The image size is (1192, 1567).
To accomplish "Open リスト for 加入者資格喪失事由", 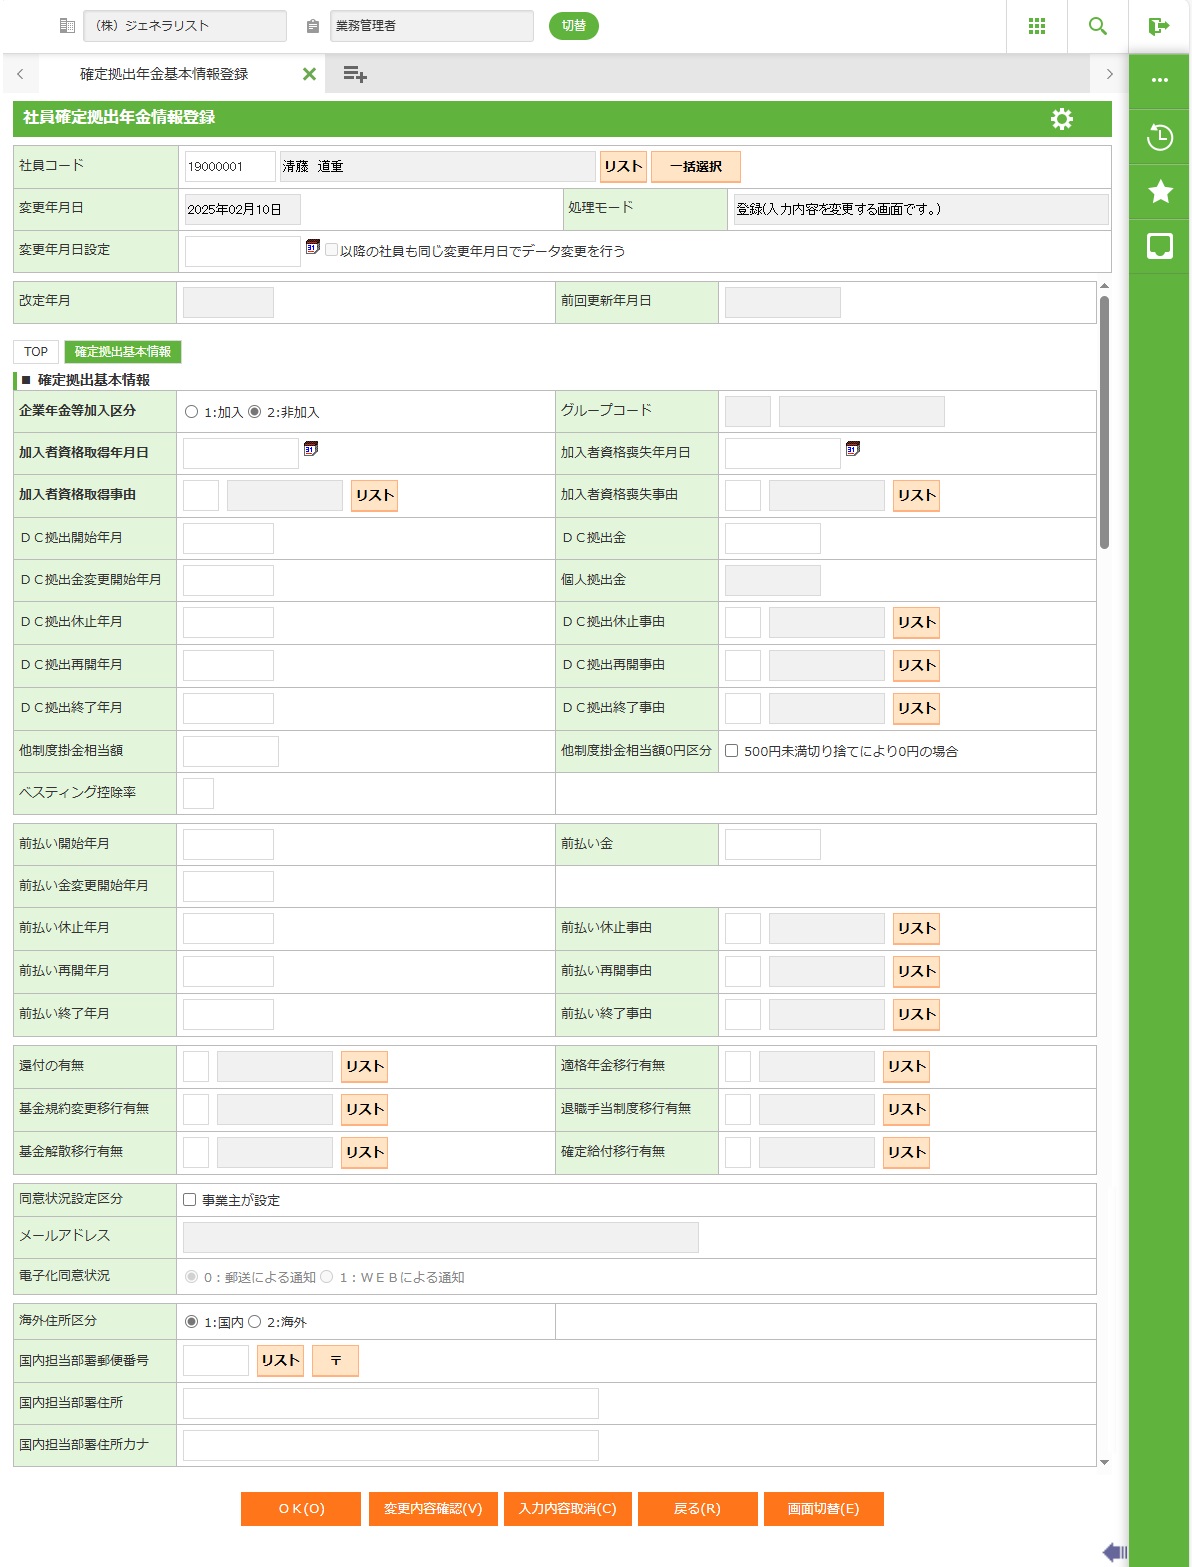I will [x=917, y=496].
